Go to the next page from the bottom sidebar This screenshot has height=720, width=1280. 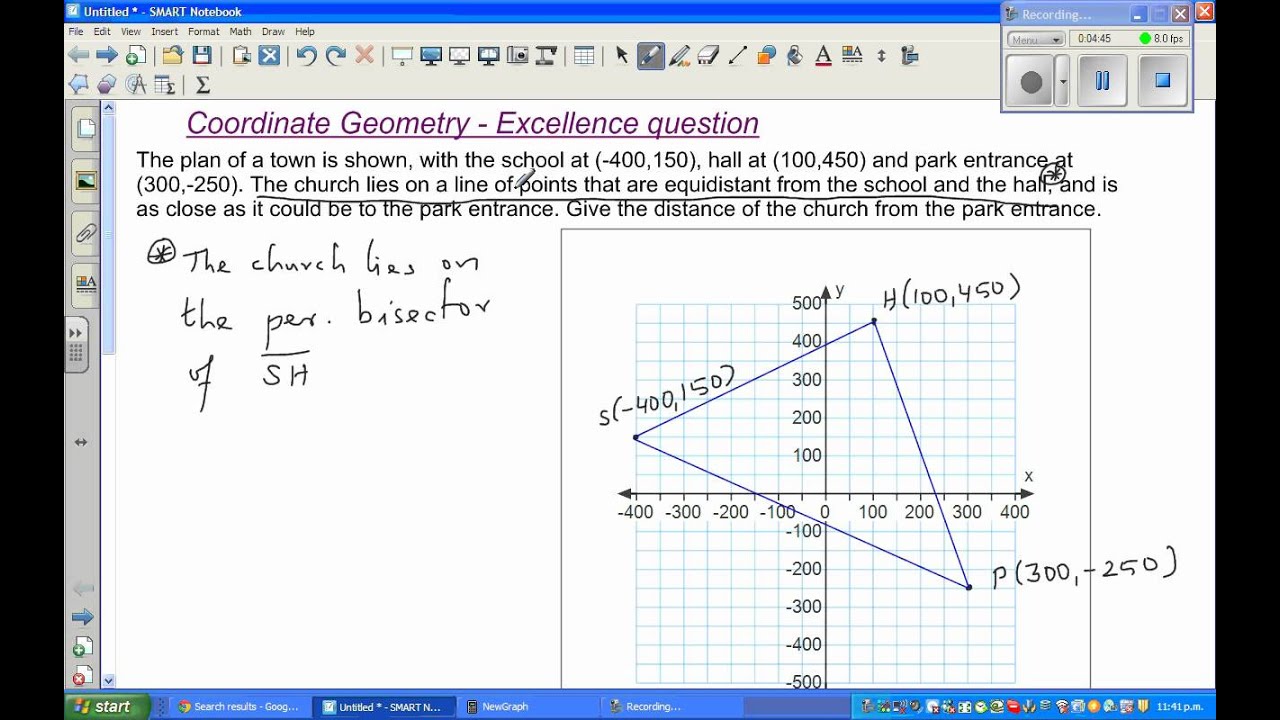click(83, 617)
